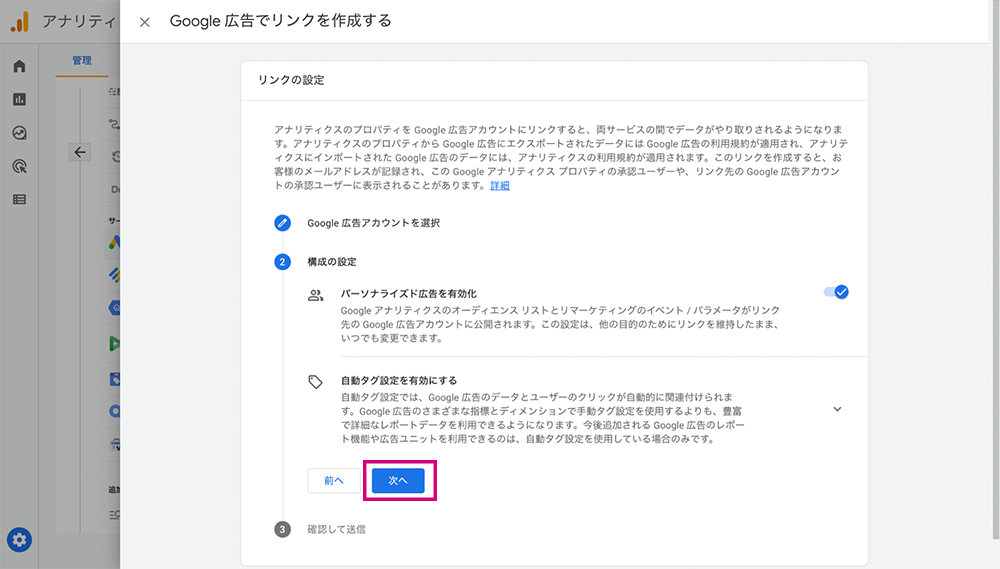
Task: Click the 前へ button
Action: (x=334, y=480)
